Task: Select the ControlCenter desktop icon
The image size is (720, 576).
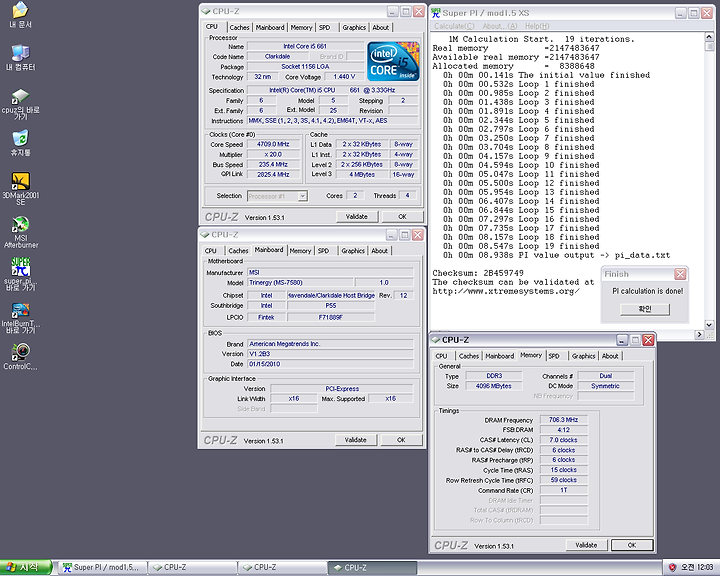Action: coord(20,356)
